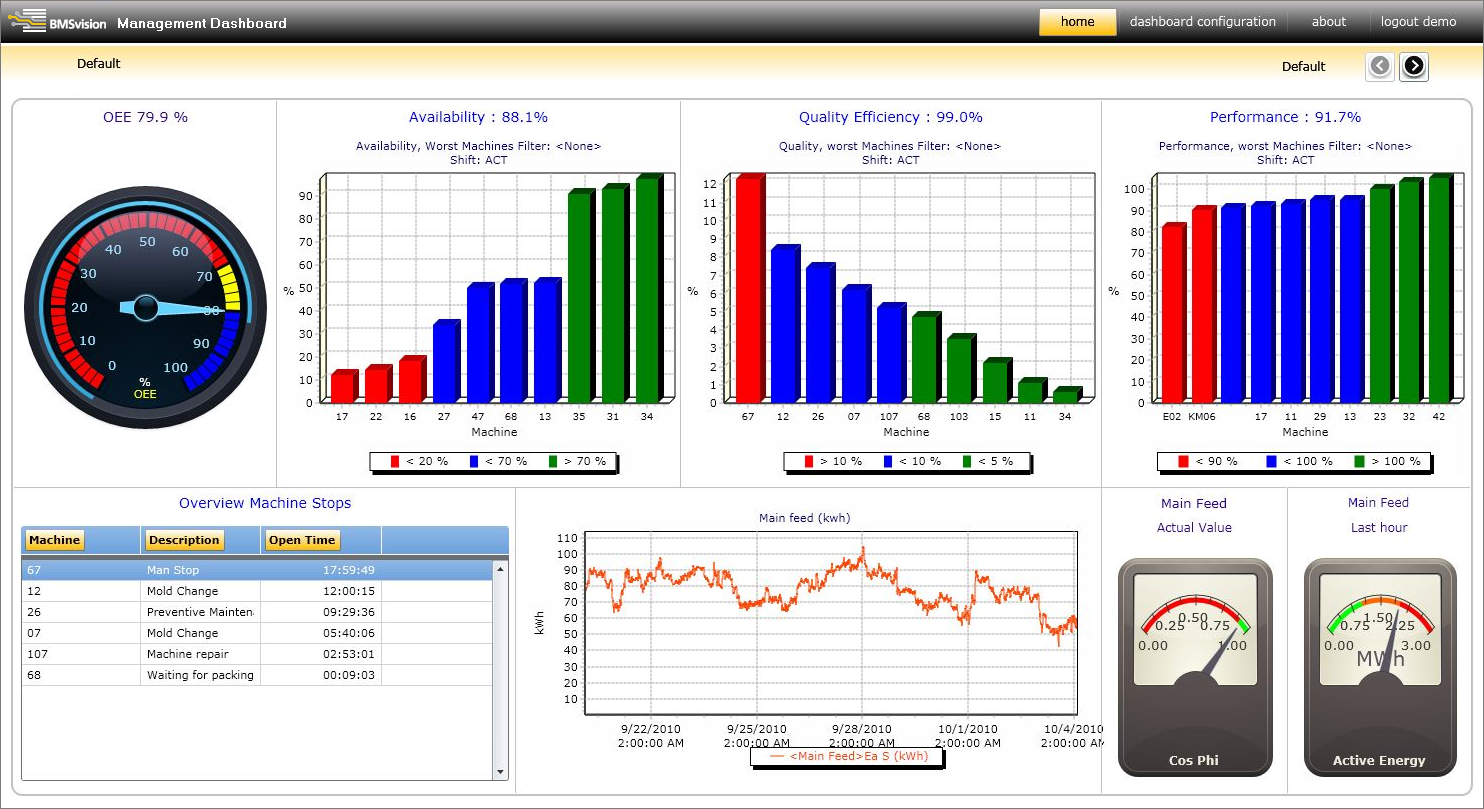Click red '< 20 %' legend swatch in Availability

tap(395, 462)
